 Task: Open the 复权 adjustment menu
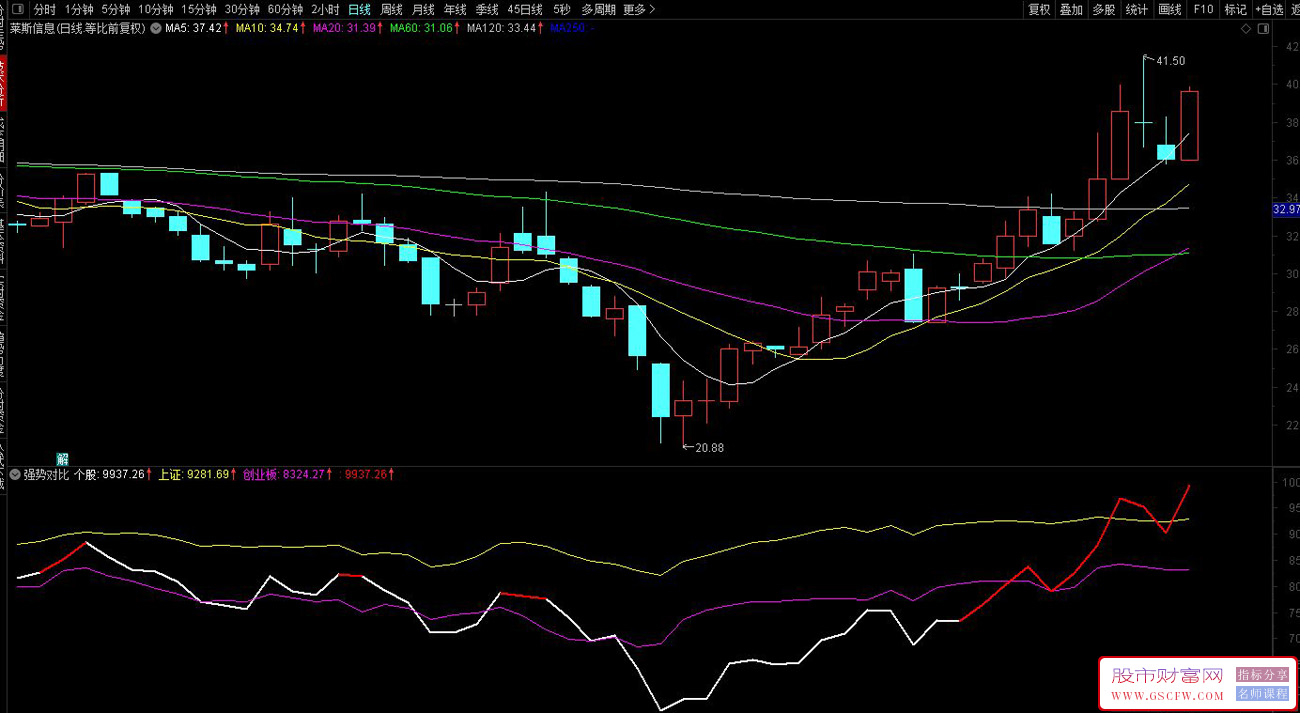coord(1040,9)
